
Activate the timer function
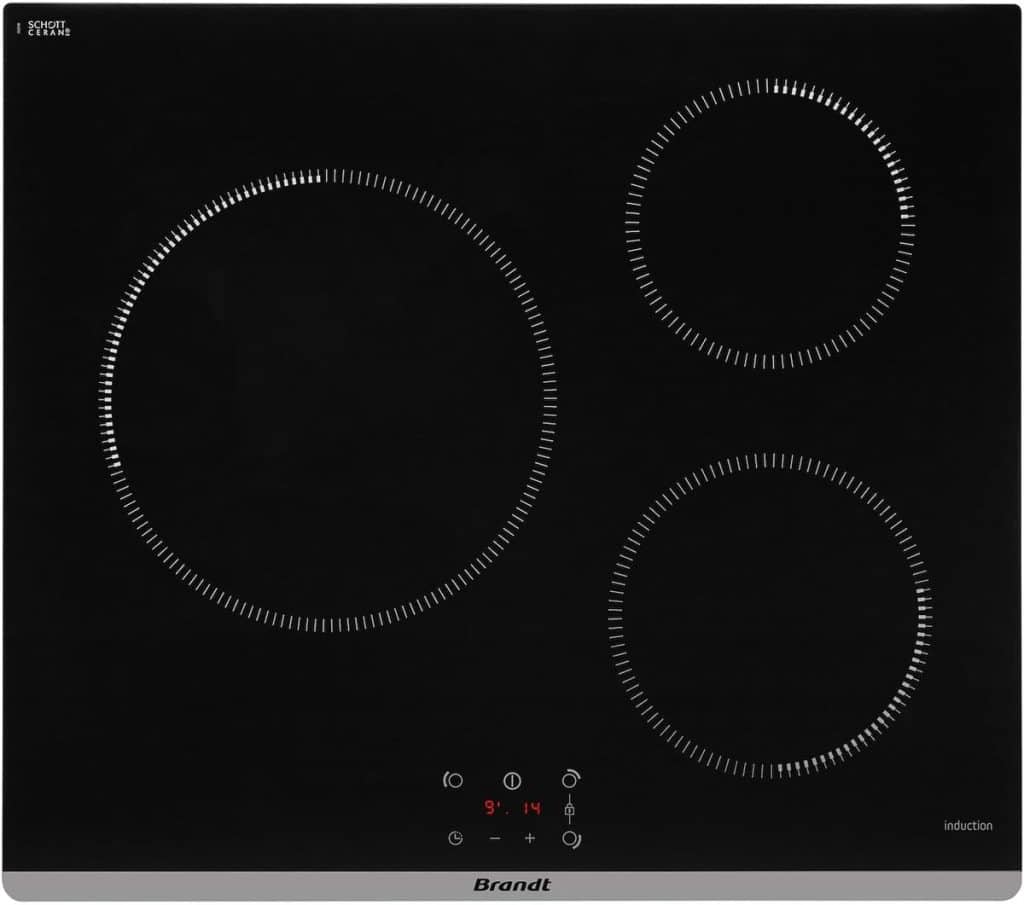click(455, 837)
